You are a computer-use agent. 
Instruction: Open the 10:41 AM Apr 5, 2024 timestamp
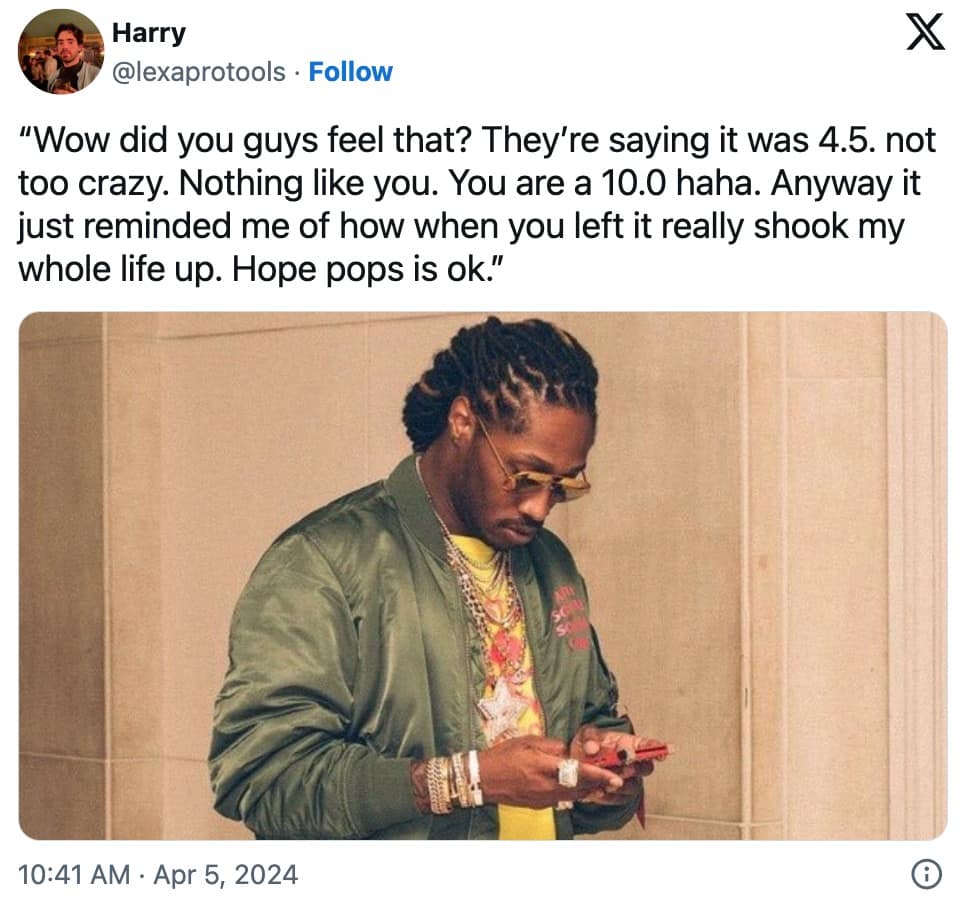(158, 875)
